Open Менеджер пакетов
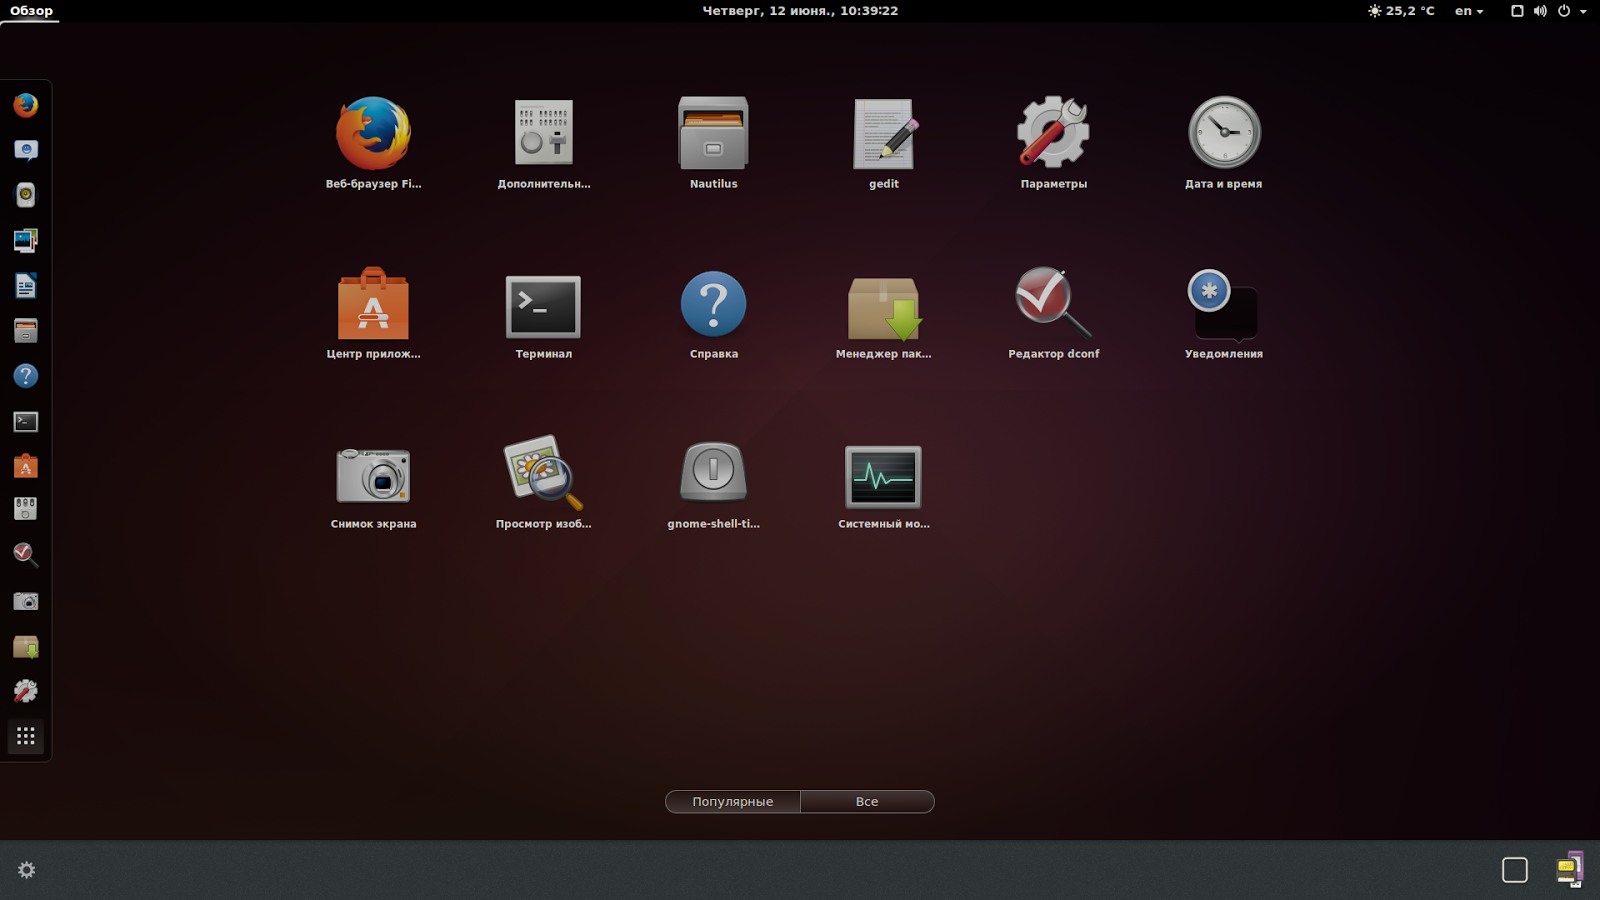Viewport: 1600px width, 900px height. [x=883, y=307]
